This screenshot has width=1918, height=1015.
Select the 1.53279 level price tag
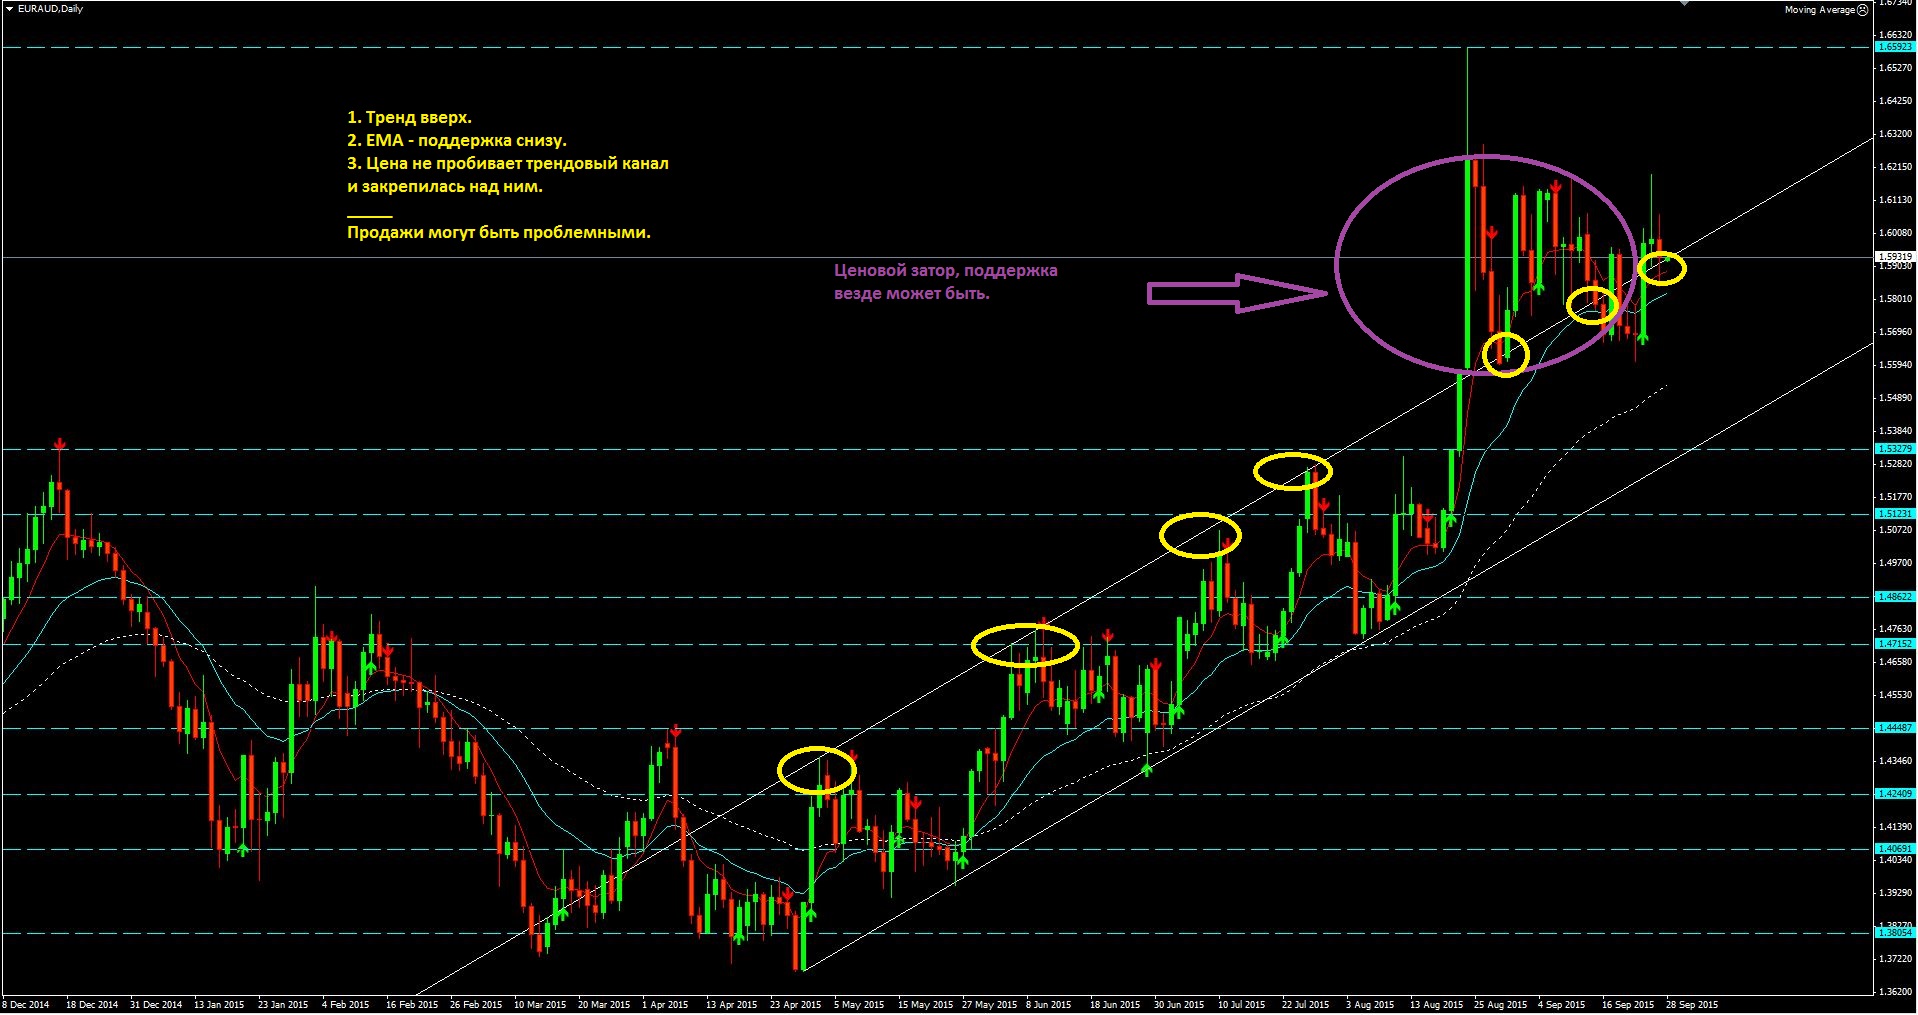click(1895, 449)
